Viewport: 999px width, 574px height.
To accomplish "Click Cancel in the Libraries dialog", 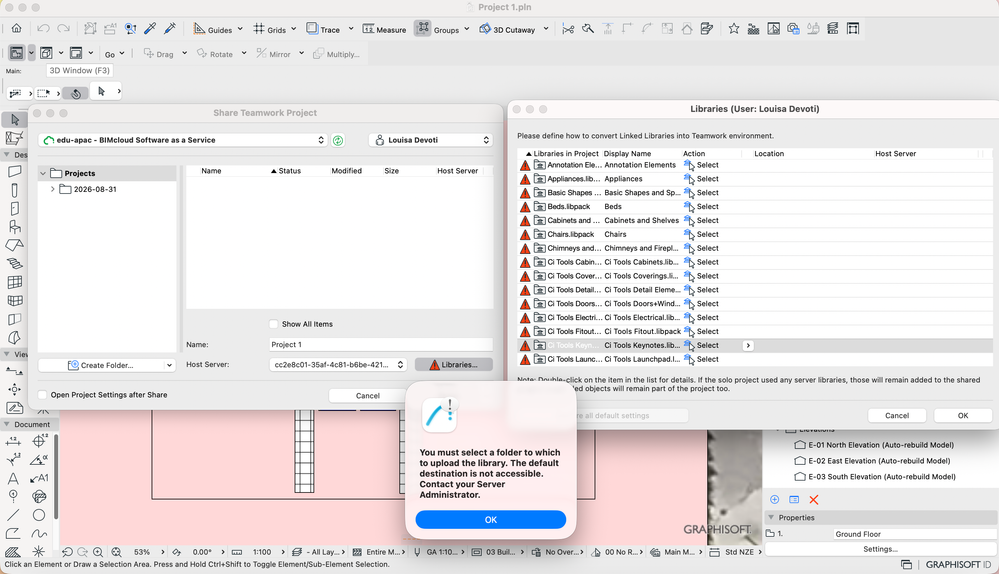I will click(x=896, y=415).
